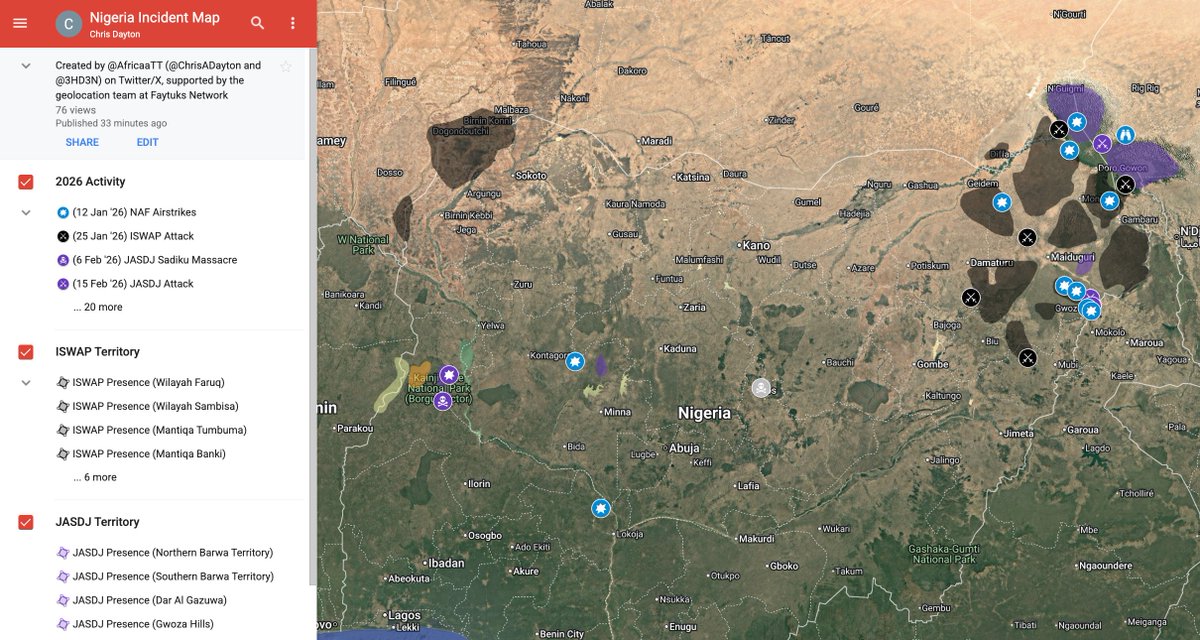Click small purple polygon east of Kontagora

coord(601,365)
